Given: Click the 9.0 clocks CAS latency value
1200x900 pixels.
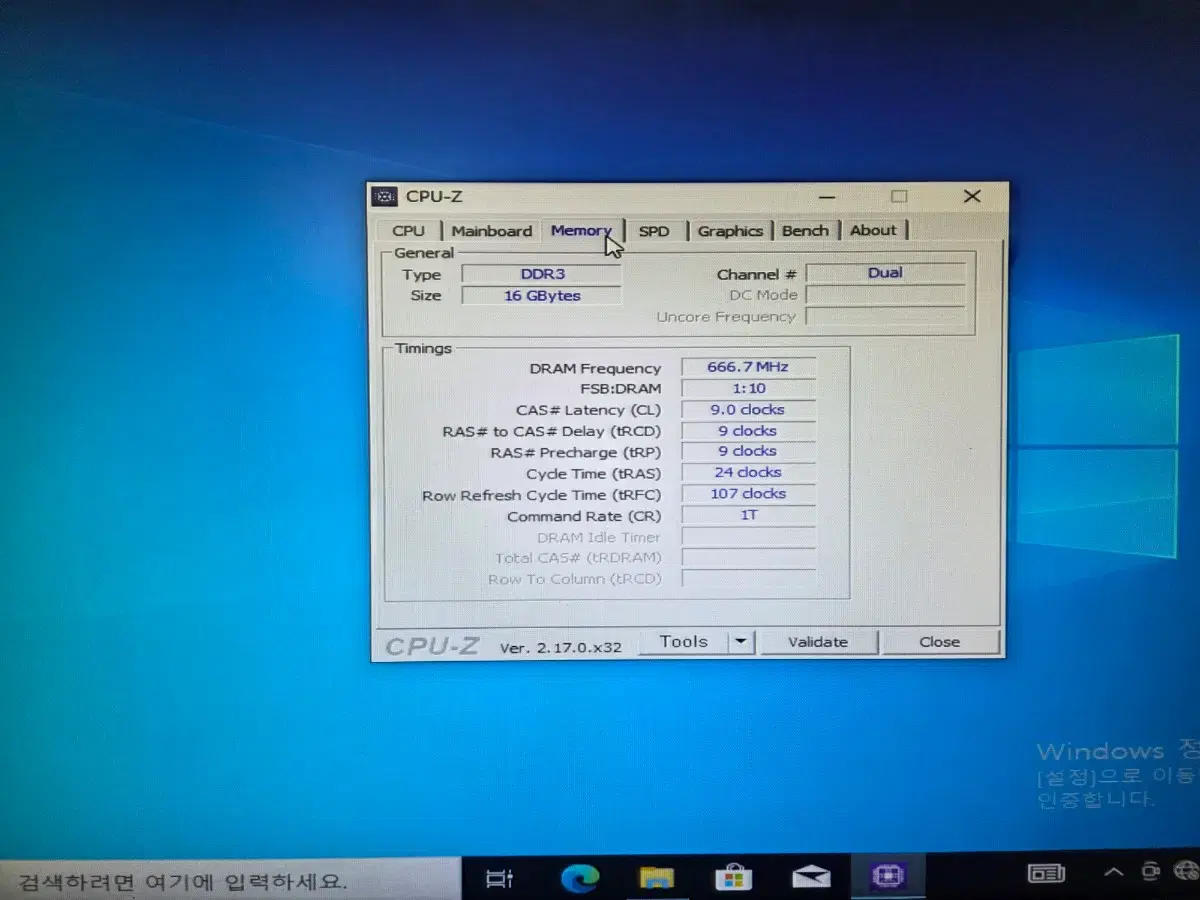Looking at the screenshot, I should (x=748, y=410).
